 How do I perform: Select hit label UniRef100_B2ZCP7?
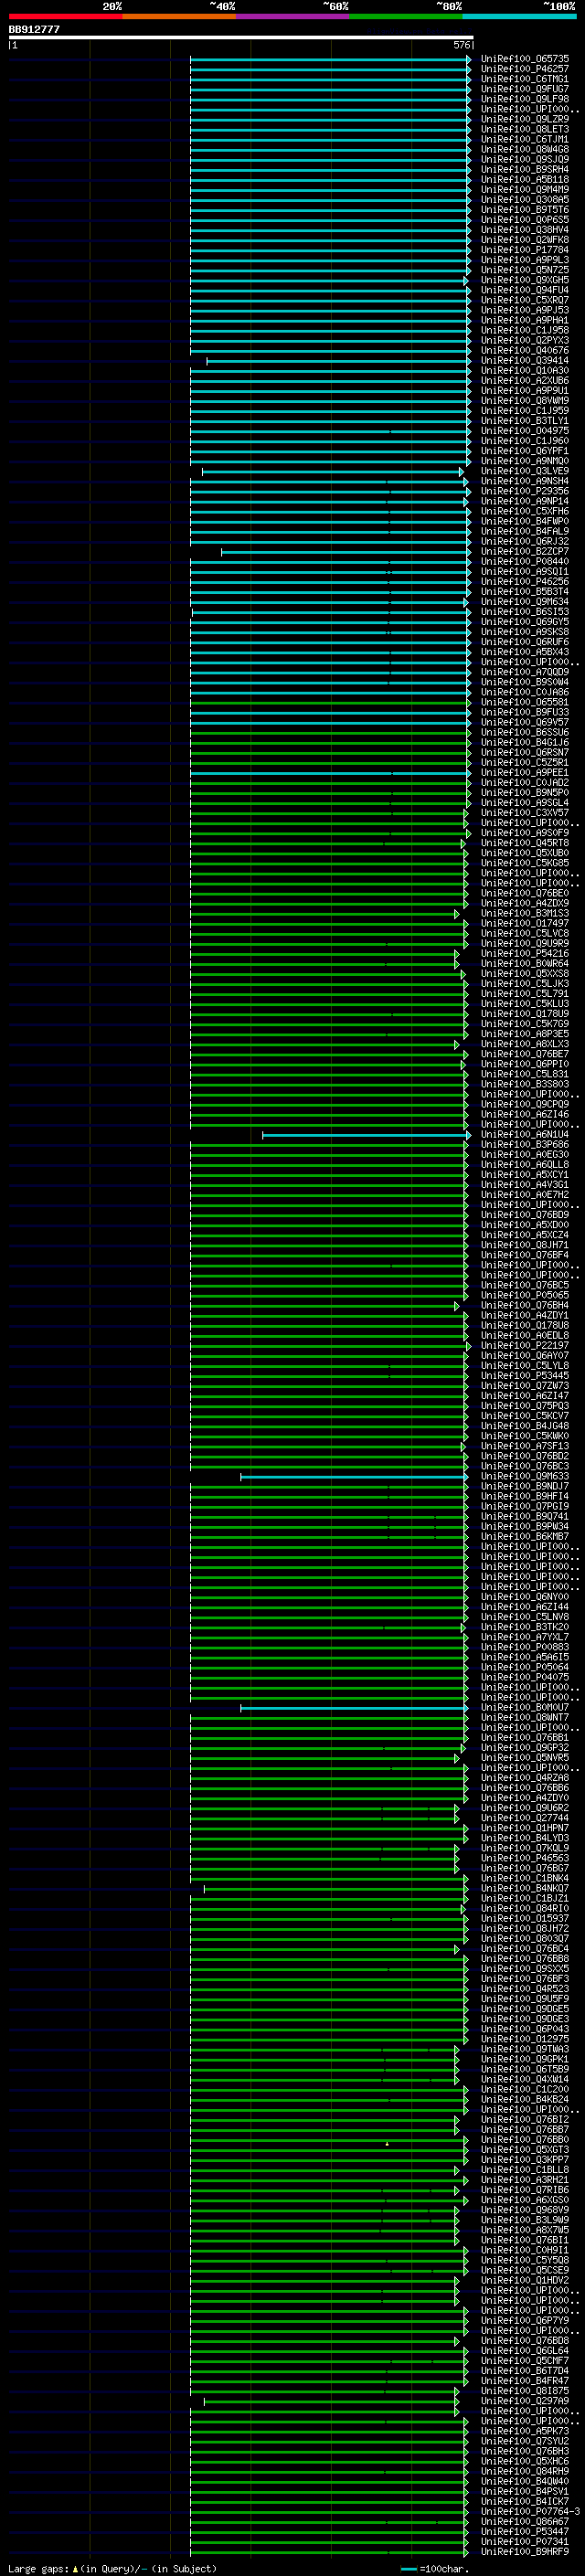tap(525, 552)
